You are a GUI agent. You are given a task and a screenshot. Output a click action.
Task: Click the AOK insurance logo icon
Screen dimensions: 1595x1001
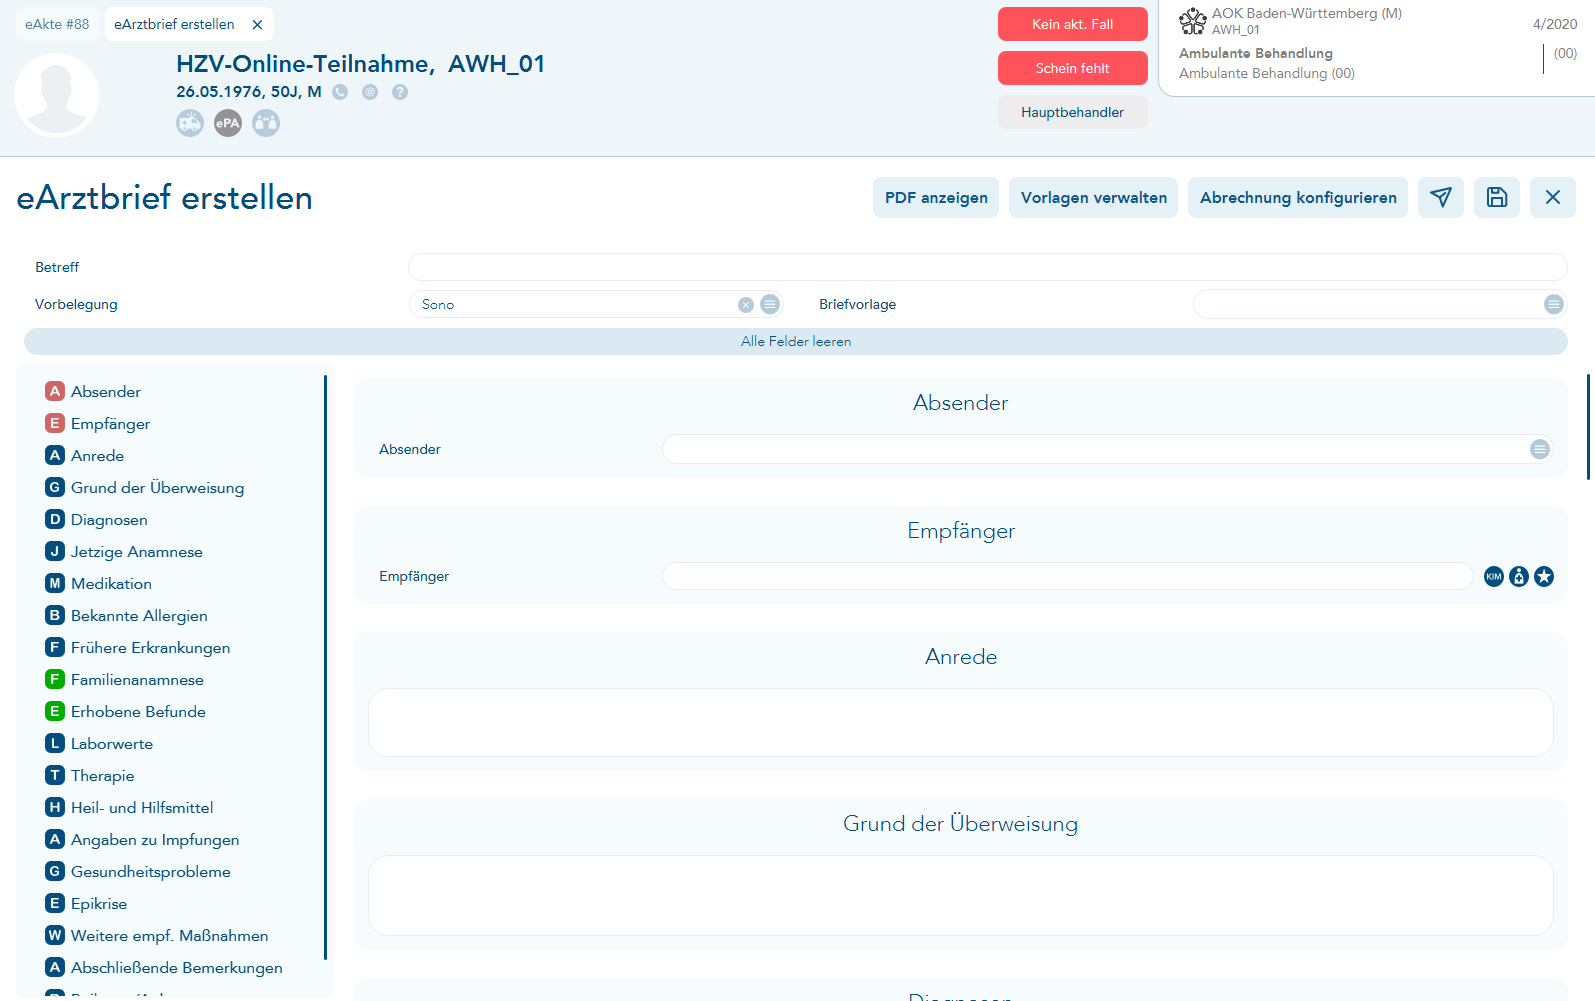1192,21
